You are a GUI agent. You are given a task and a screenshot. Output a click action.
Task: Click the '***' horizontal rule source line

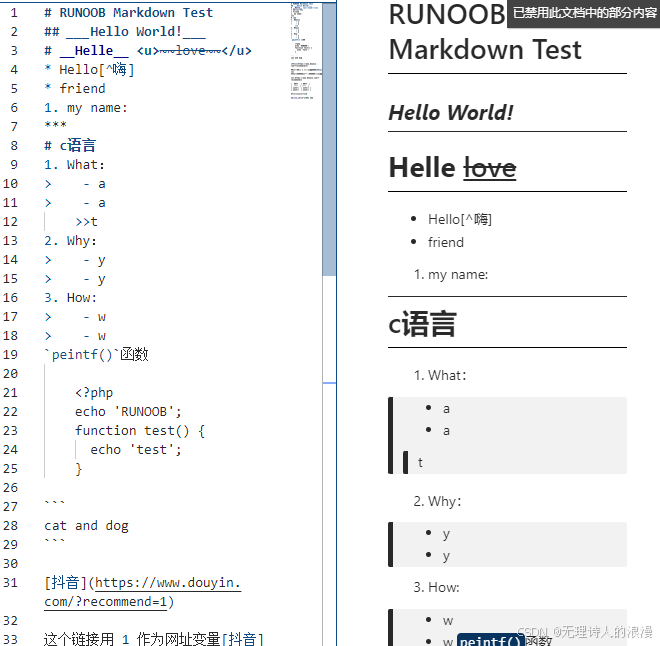pos(55,125)
